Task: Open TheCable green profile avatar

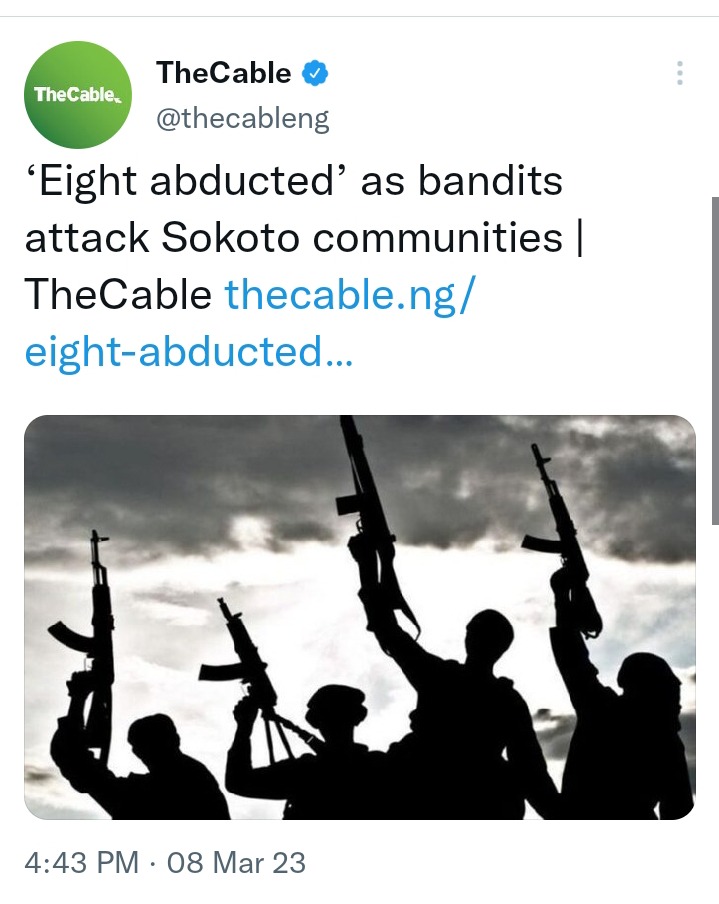Action: click(78, 95)
